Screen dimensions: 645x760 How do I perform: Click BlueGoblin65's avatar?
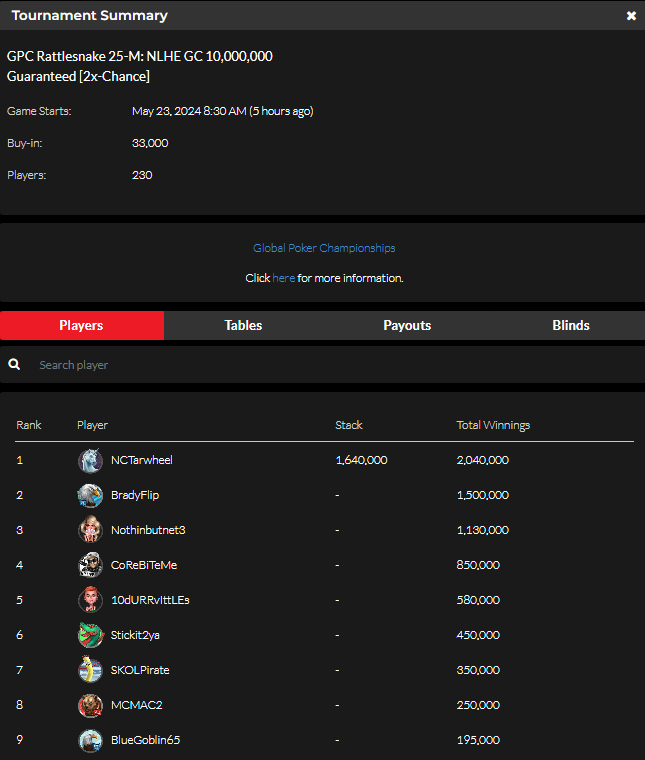pyautogui.click(x=91, y=740)
